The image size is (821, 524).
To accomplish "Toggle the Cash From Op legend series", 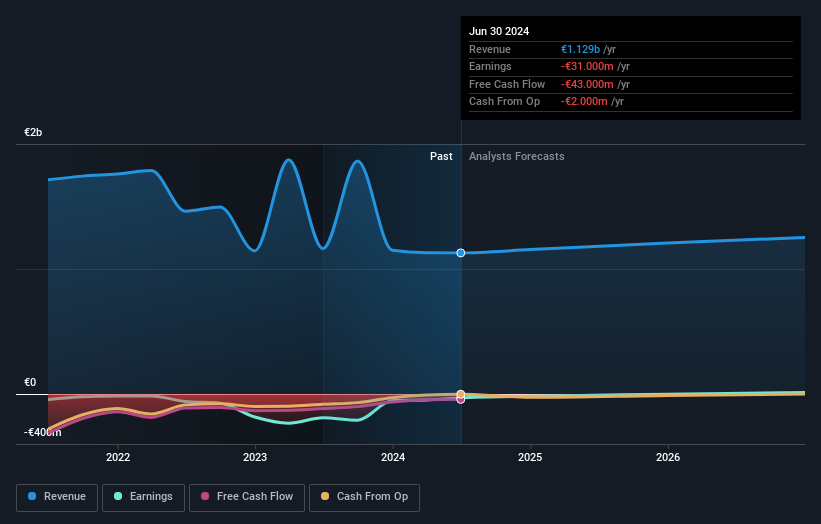I will coord(364,497).
